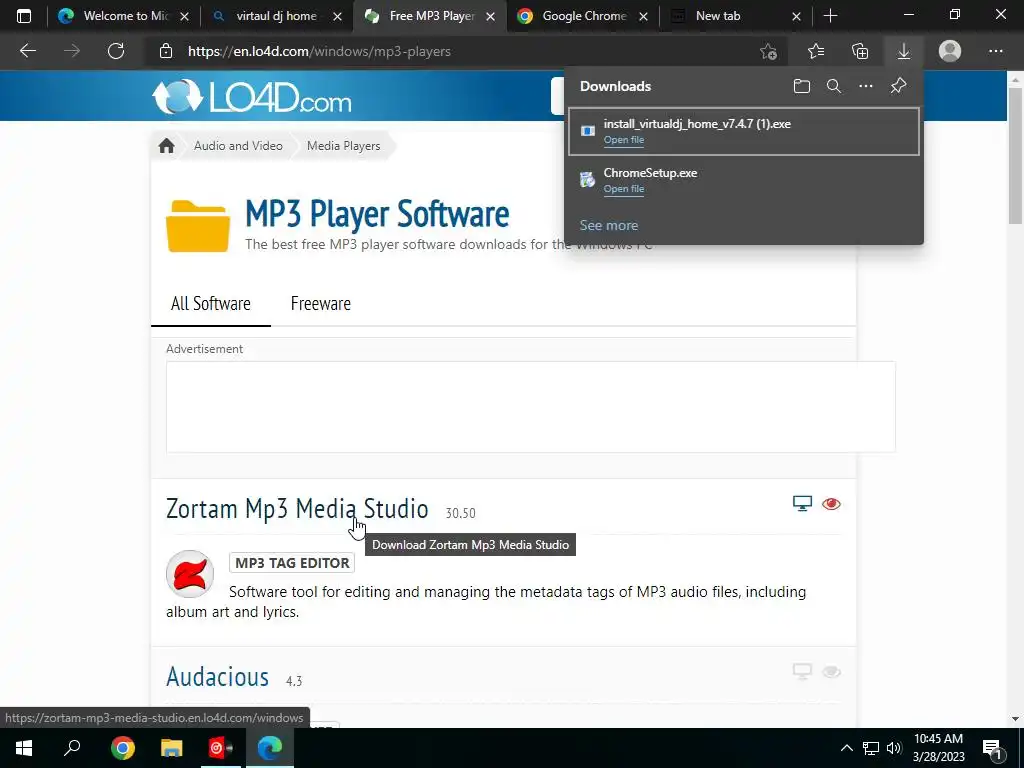Open network status tray icon
Viewport: 1024px width, 768px height.
click(x=871, y=748)
